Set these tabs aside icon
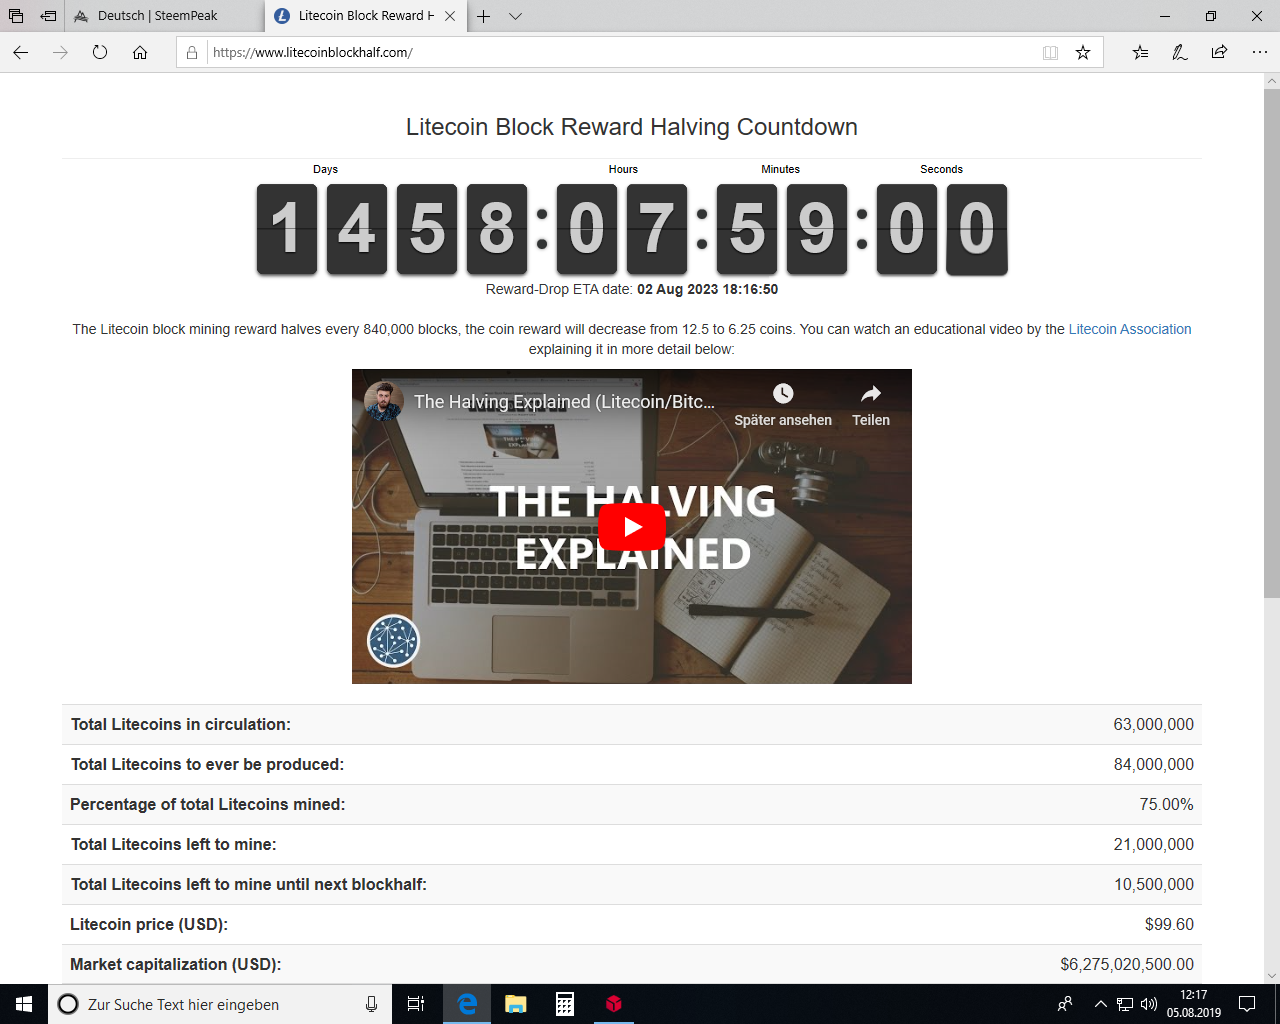Image resolution: width=1280 pixels, height=1024 pixels. pyautogui.click(x=48, y=16)
